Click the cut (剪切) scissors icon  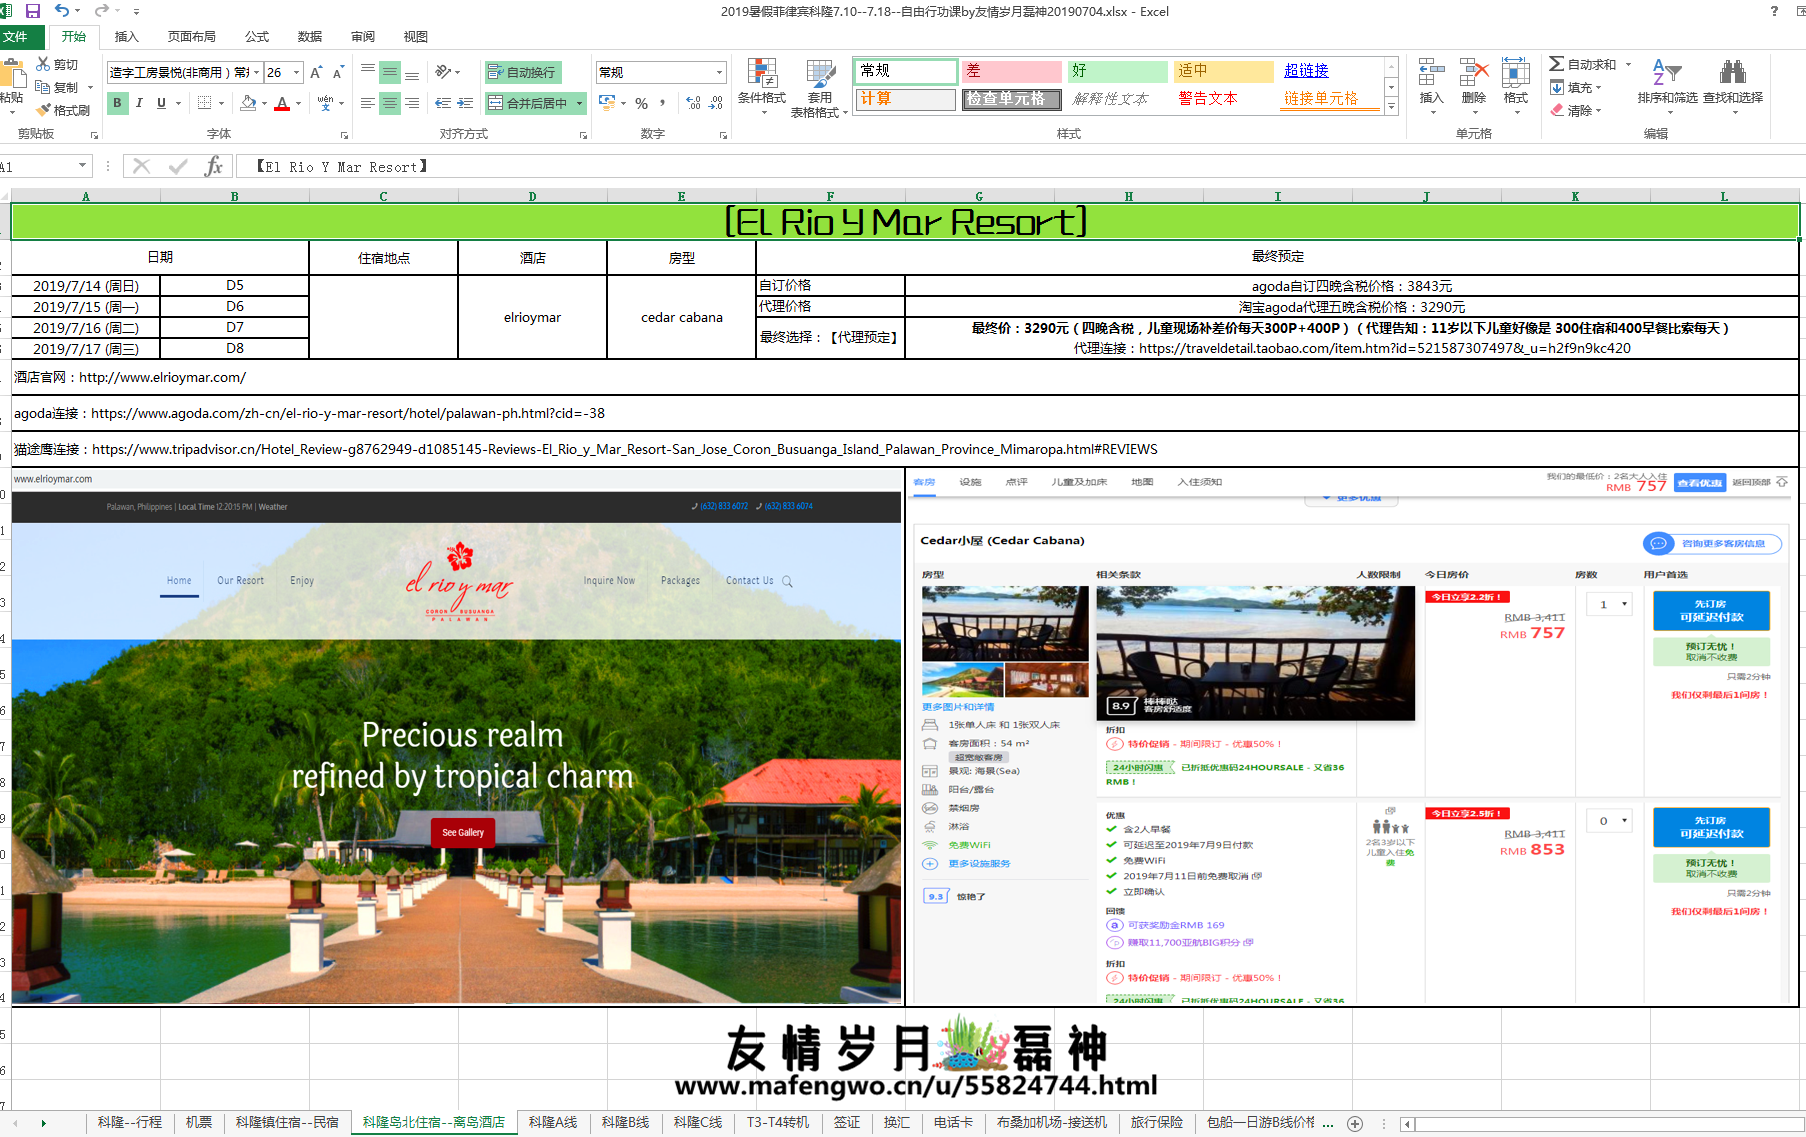point(43,64)
